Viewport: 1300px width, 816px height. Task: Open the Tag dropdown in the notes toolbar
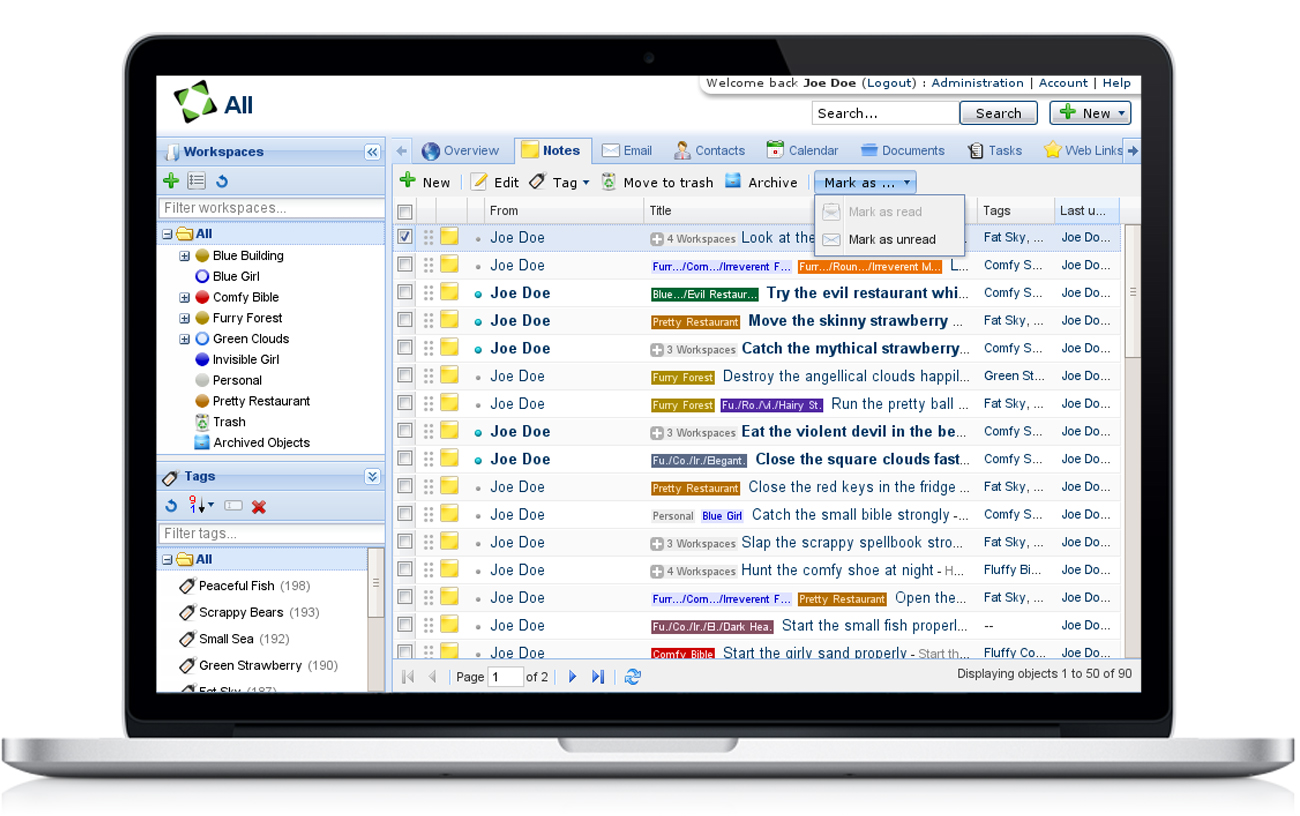(x=560, y=182)
